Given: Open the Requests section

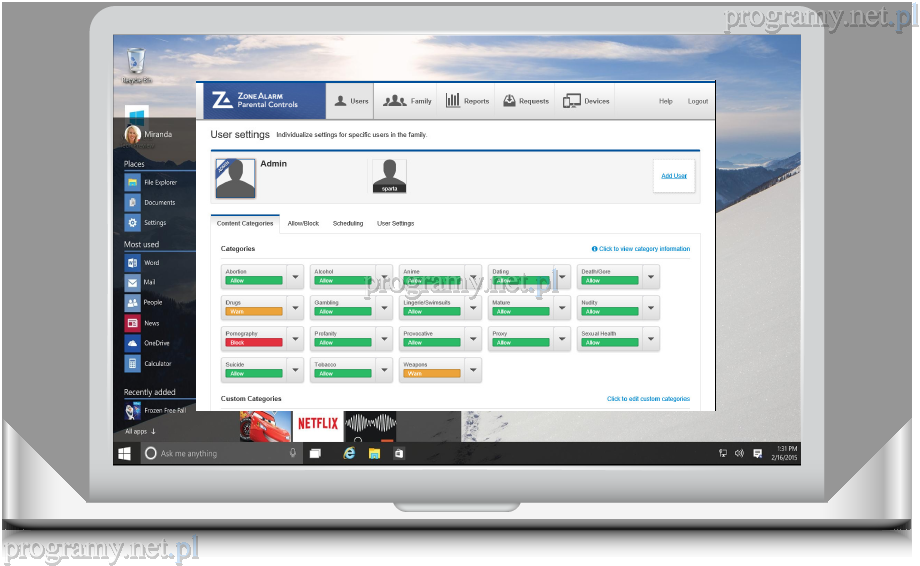Looking at the screenshot, I should click(x=526, y=101).
